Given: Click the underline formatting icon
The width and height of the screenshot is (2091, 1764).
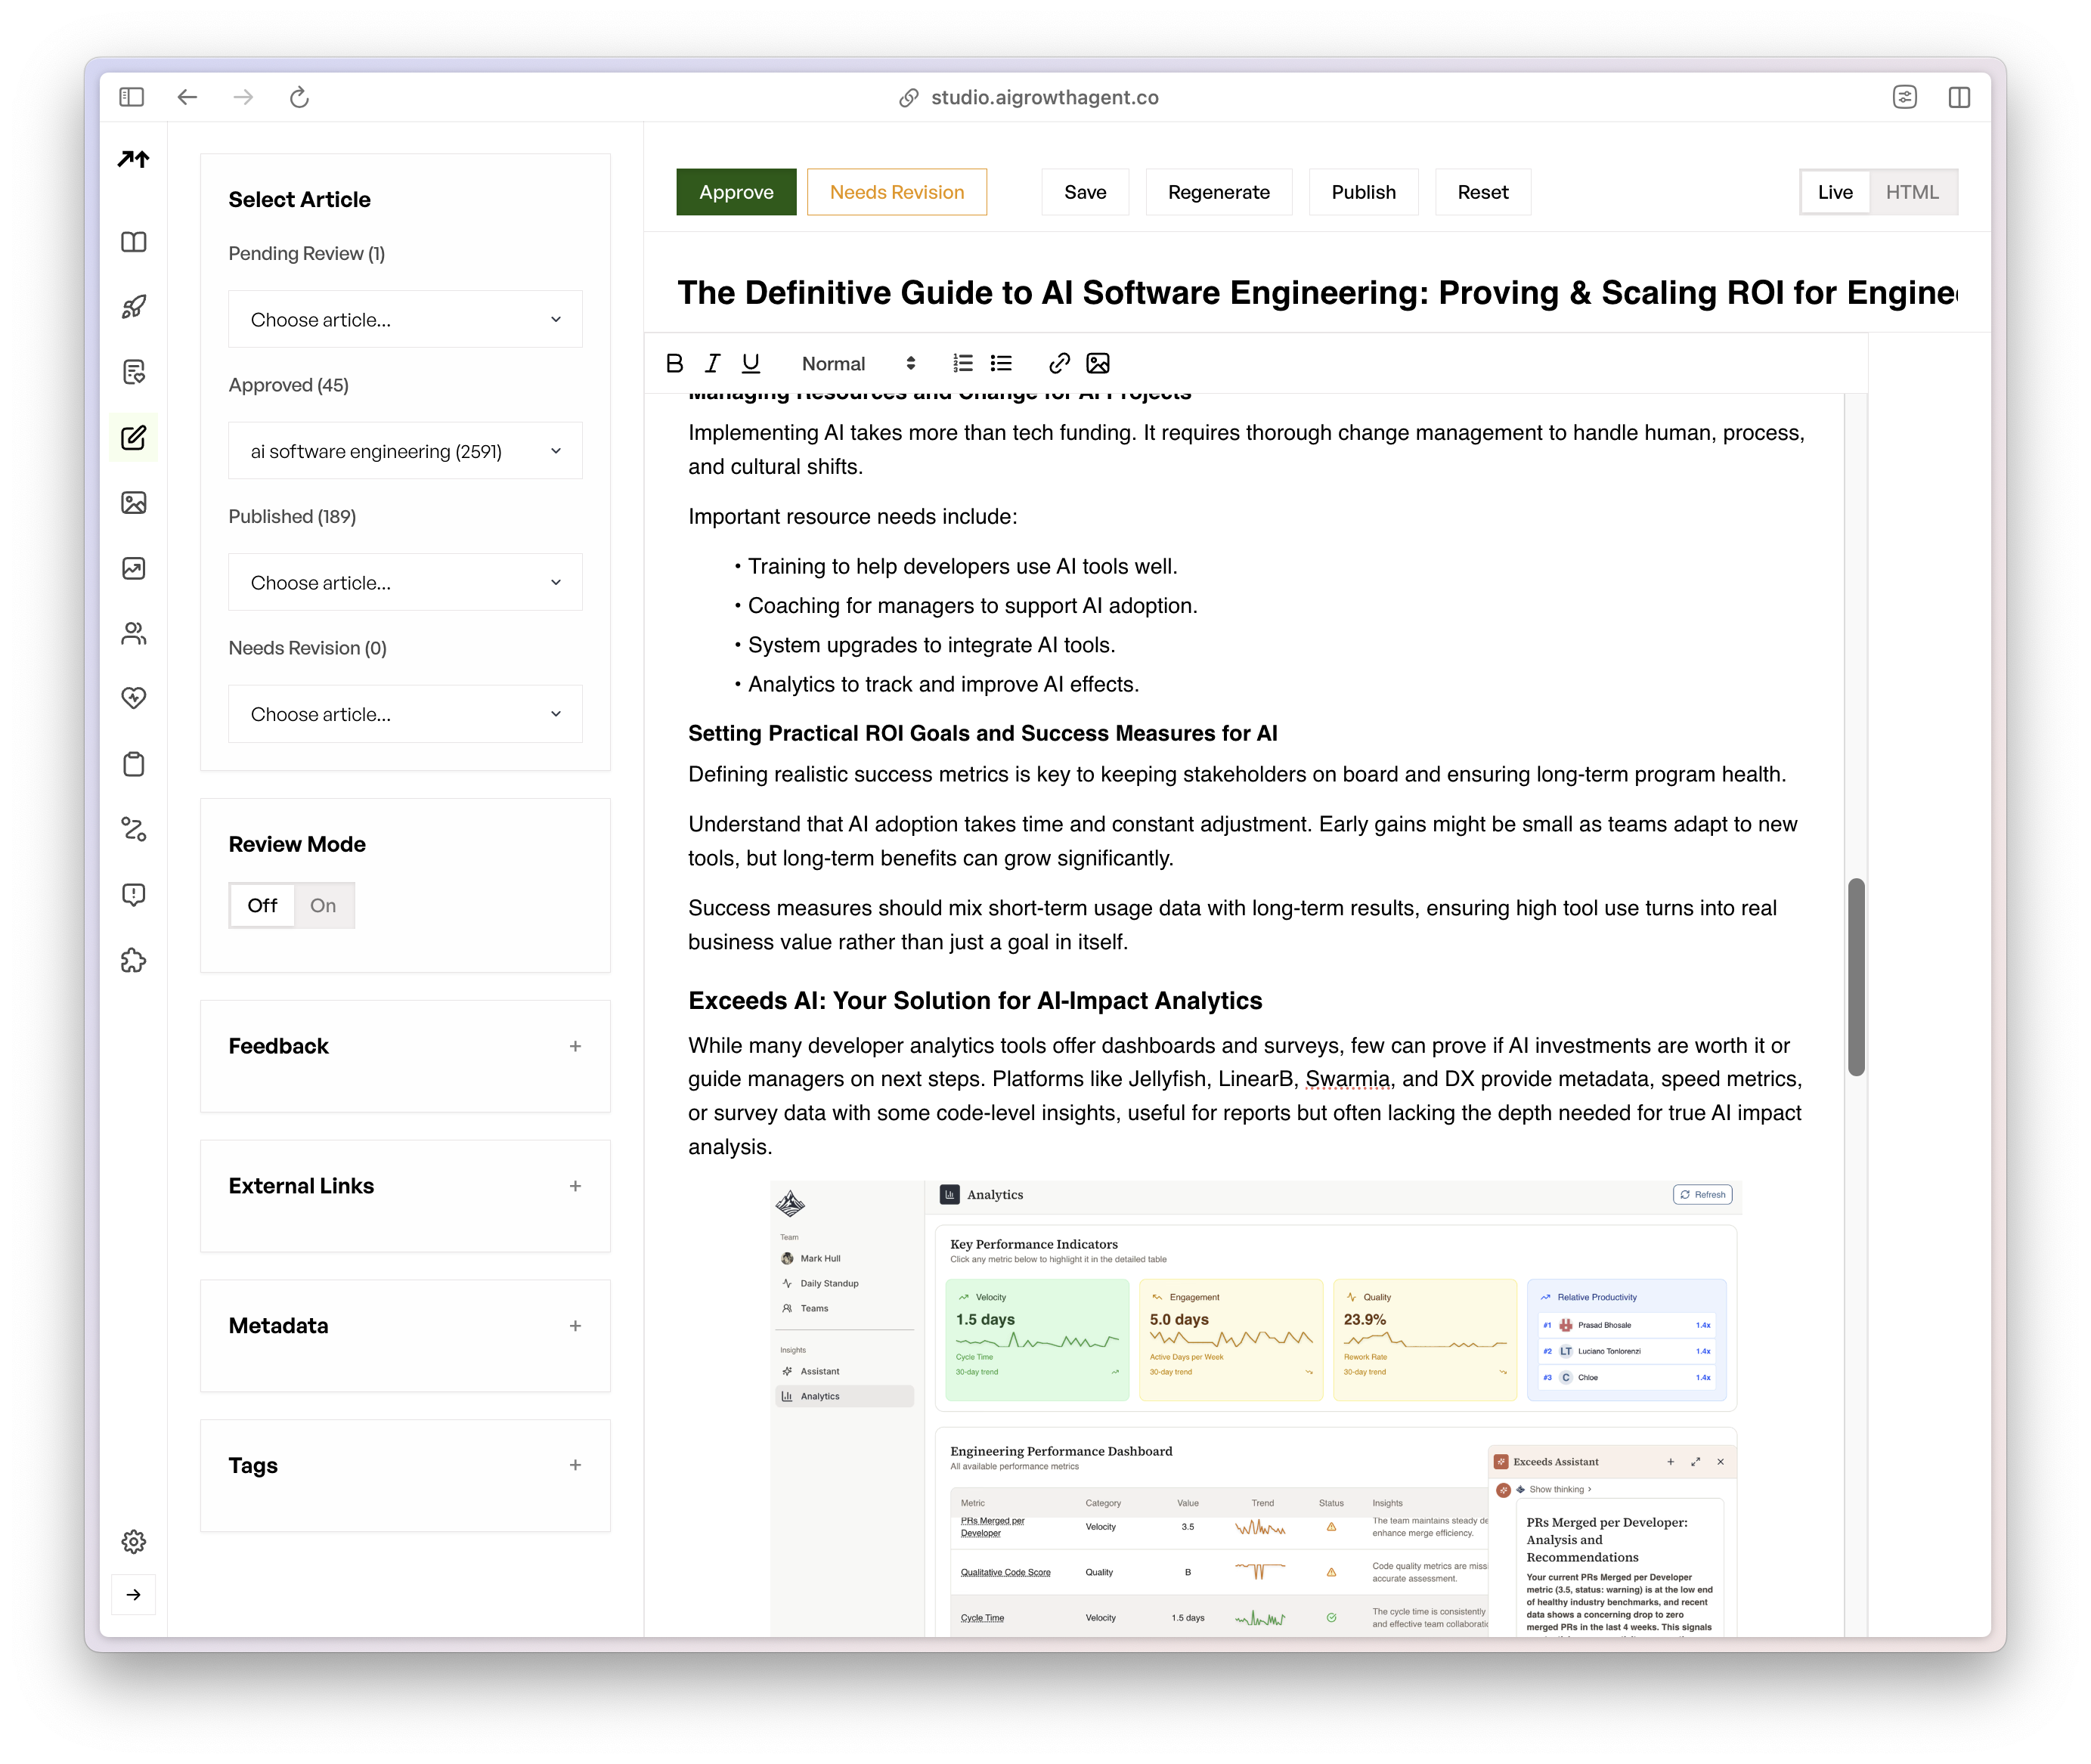Looking at the screenshot, I should (x=750, y=363).
